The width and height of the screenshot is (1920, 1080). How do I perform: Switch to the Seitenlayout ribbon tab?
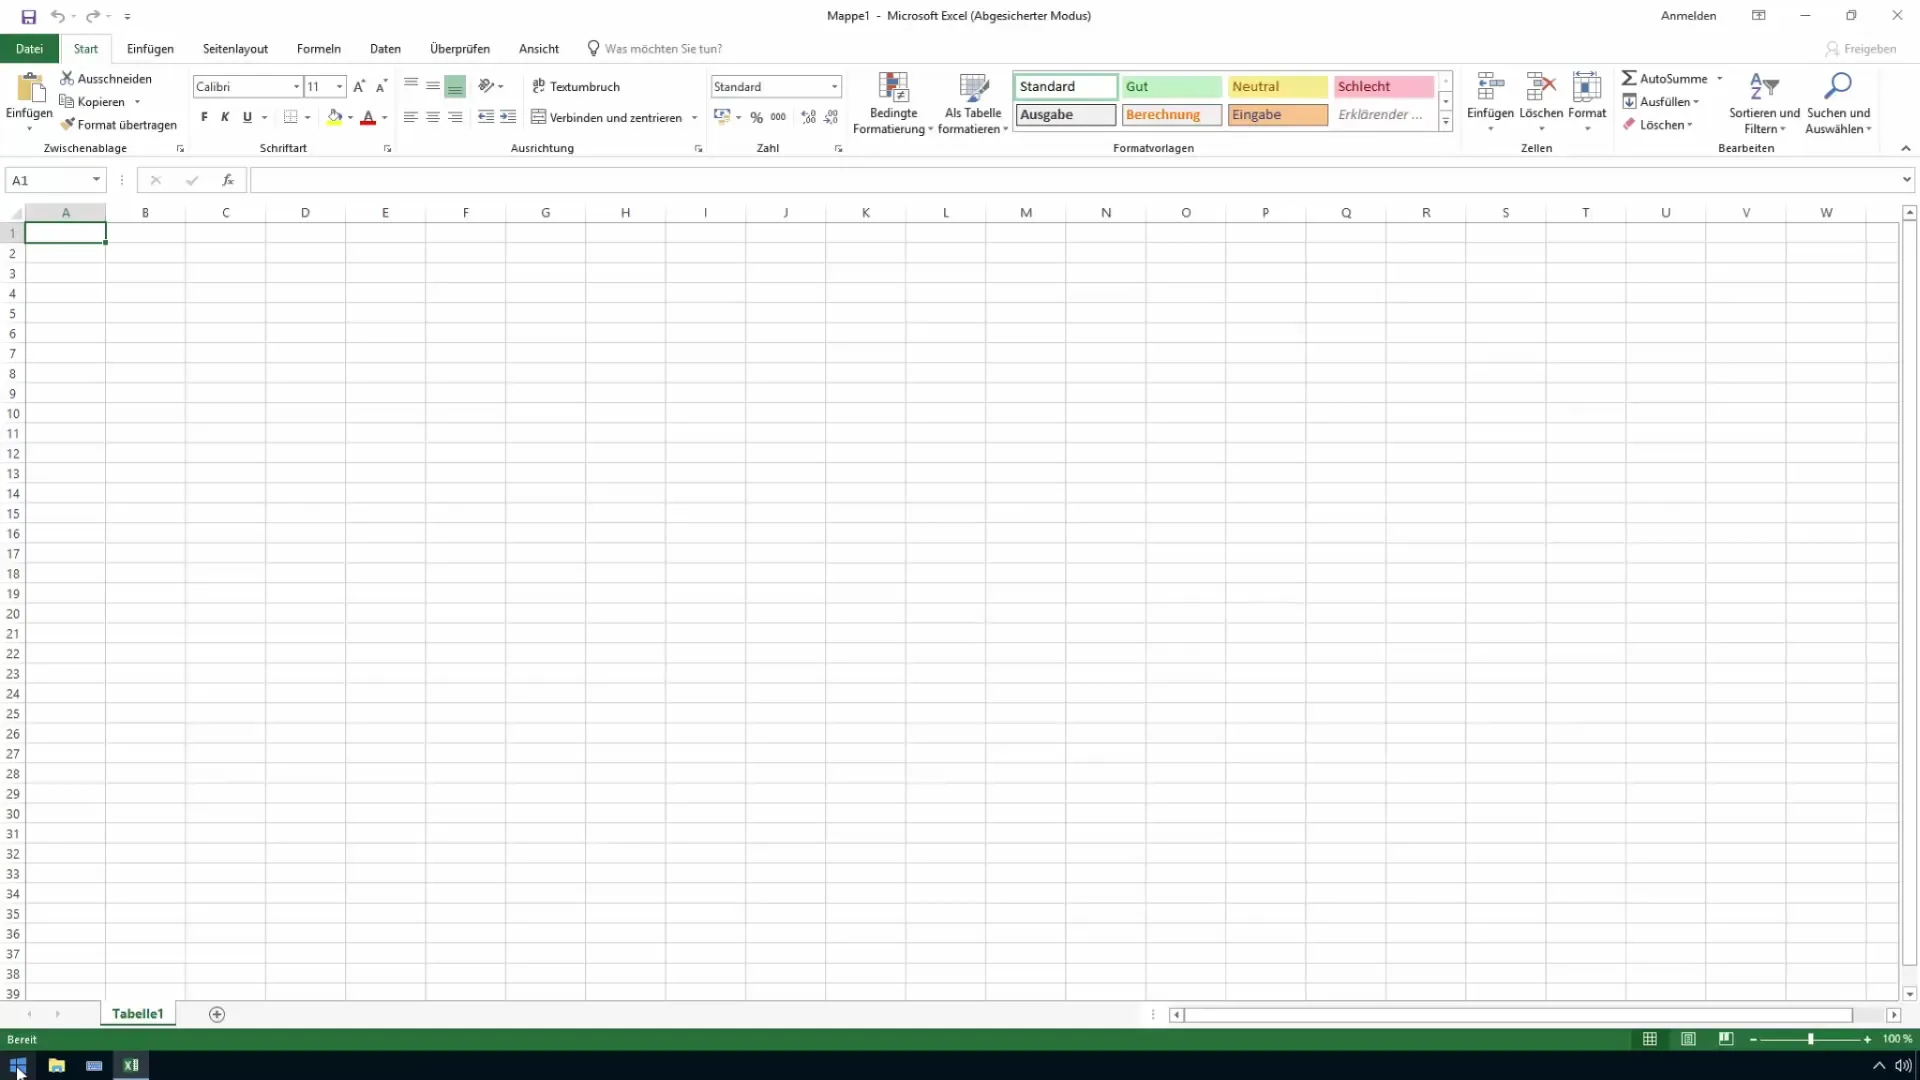235,48
